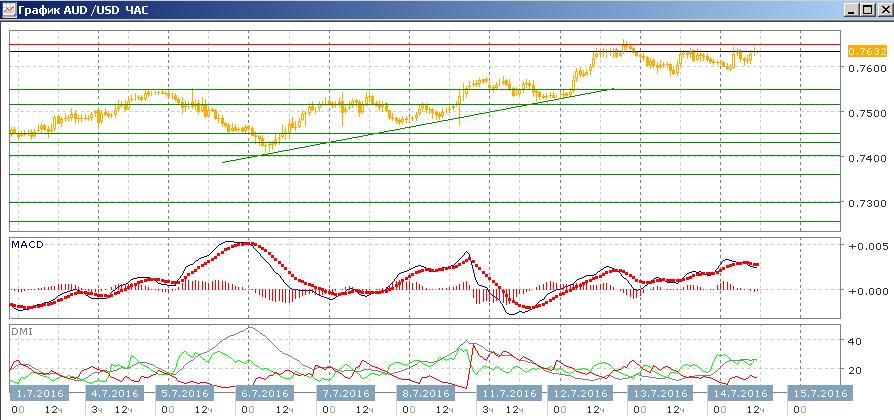Select the DMI indicator label
This screenshot has height=420, width=894.
click(x=21, y=331)
